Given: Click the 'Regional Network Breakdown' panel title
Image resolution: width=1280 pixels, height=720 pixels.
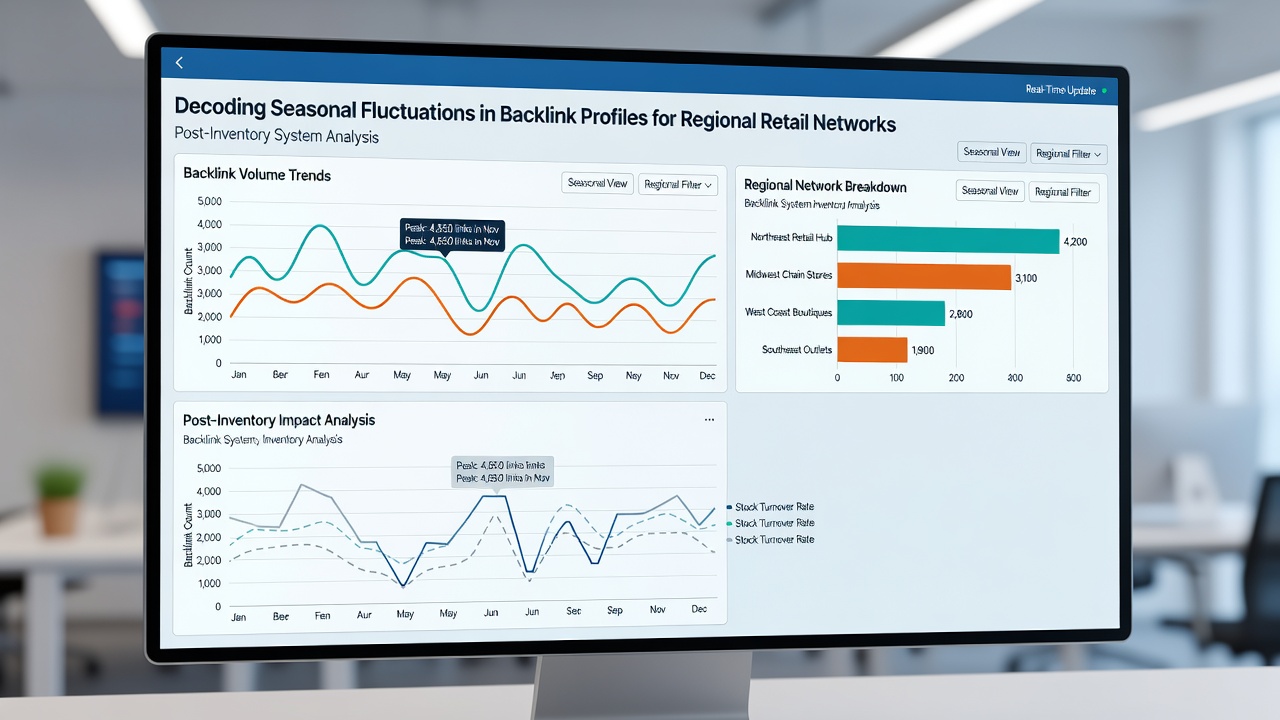Looking at the screenshot, I should [825, 186].
